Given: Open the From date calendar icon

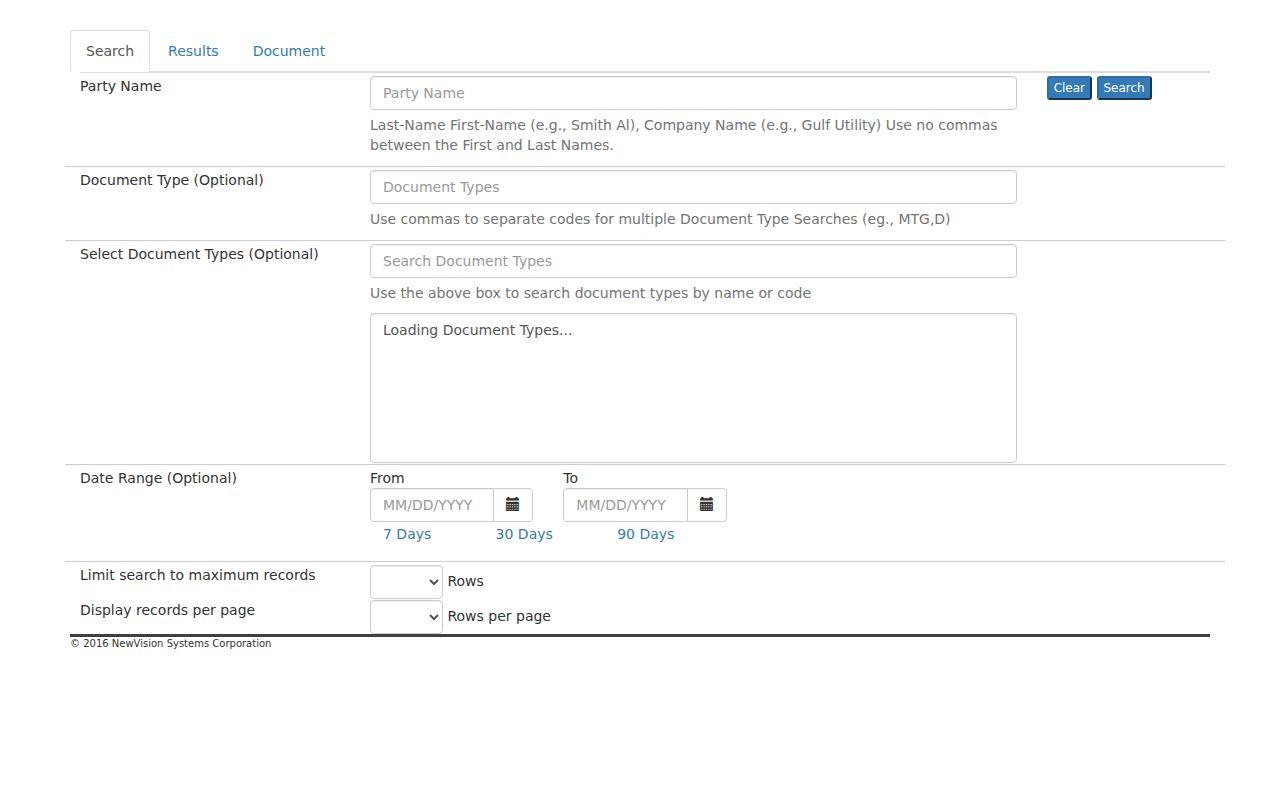Looking at the screenshot, I should (x=513, y=505).
